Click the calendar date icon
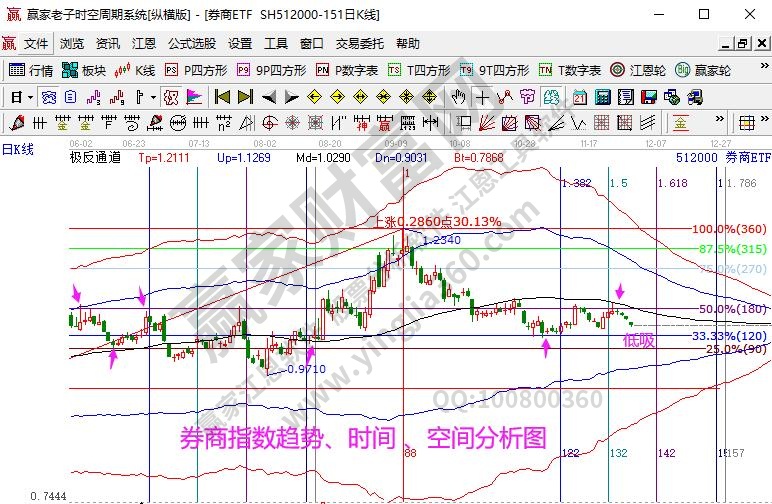772x504 pixels. click(x=580, y=97)
